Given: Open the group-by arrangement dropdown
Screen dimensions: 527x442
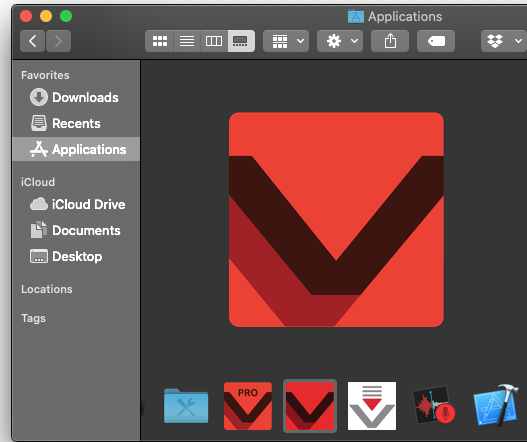Looking at the screenshot, I should [286, 41].
